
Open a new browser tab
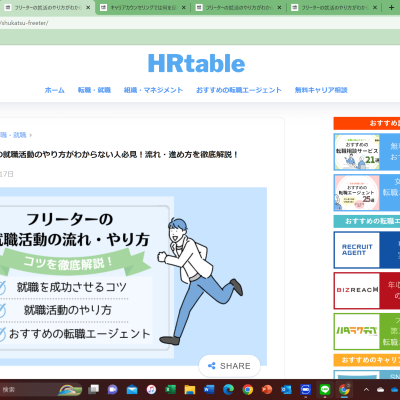(x=392, y=7)
